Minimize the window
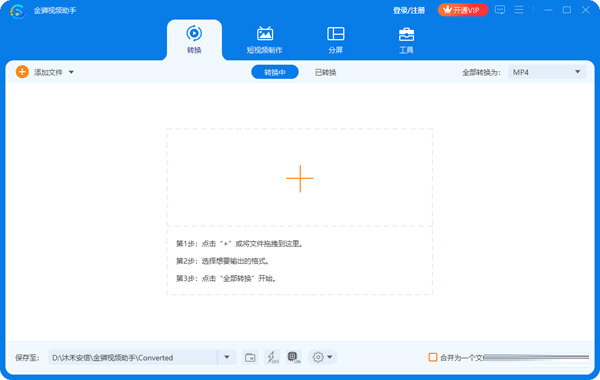The image size is (600, 380). pos(548,10)
